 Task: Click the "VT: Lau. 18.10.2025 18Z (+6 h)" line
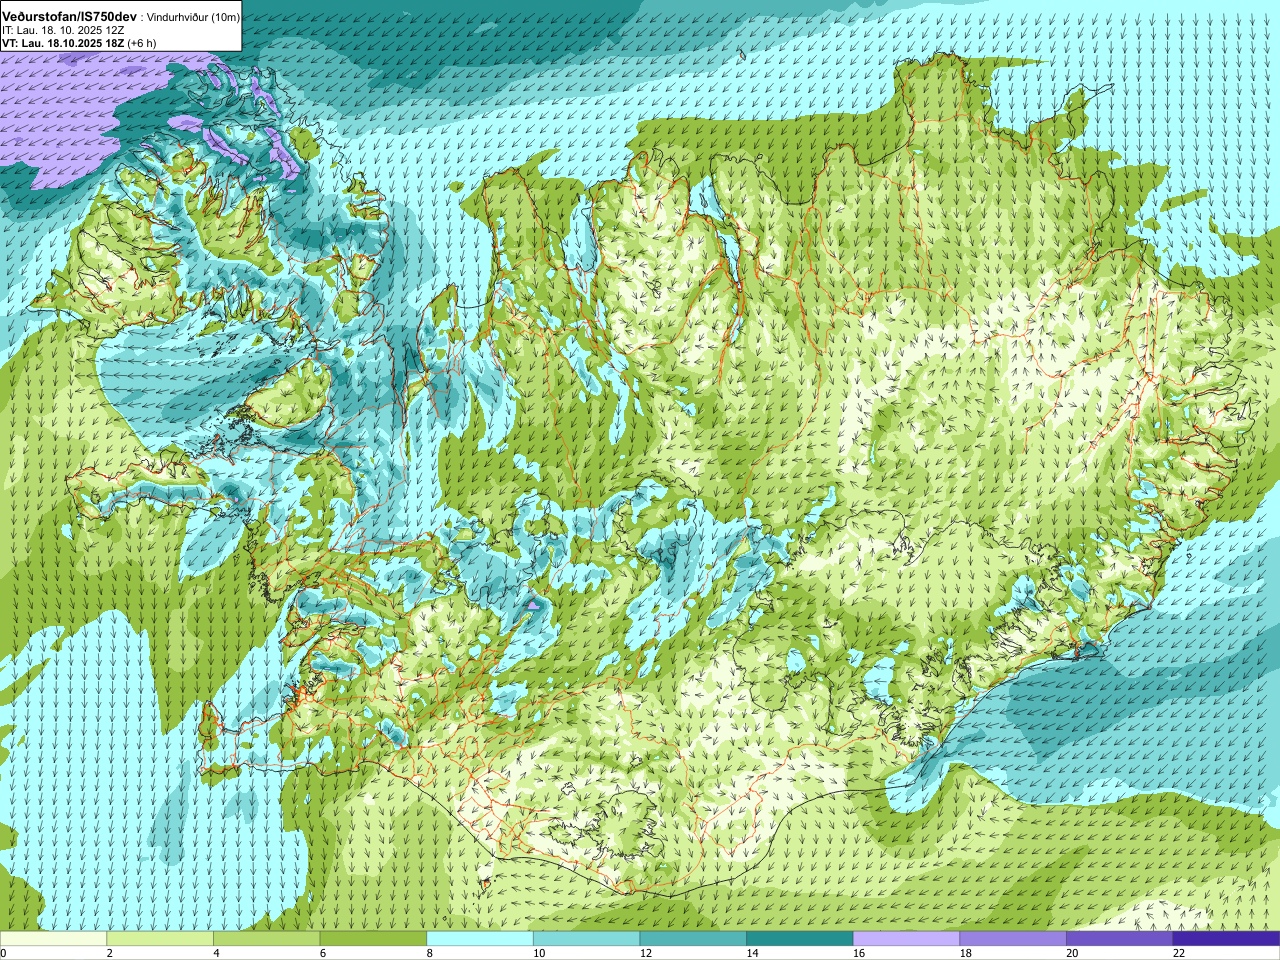tap(79, 43)
